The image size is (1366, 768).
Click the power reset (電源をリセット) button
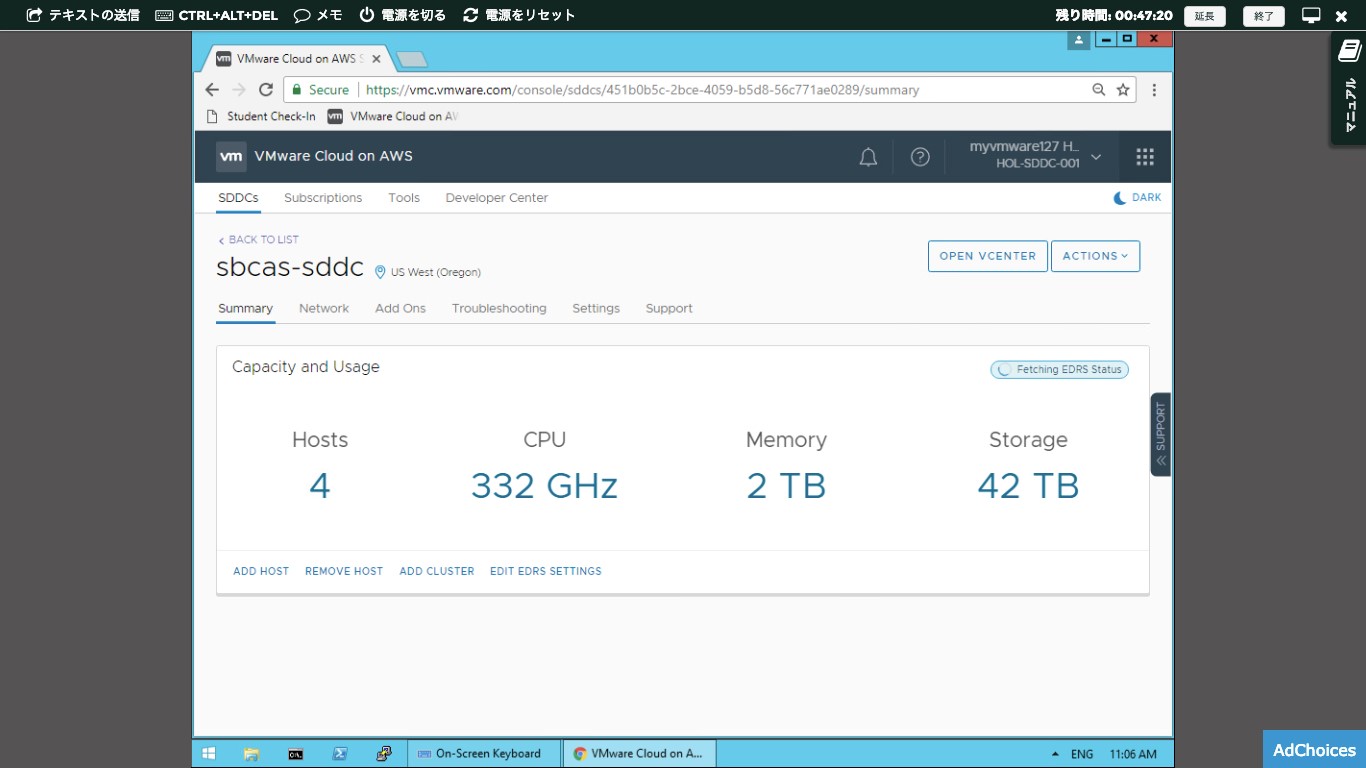point(520,15)
